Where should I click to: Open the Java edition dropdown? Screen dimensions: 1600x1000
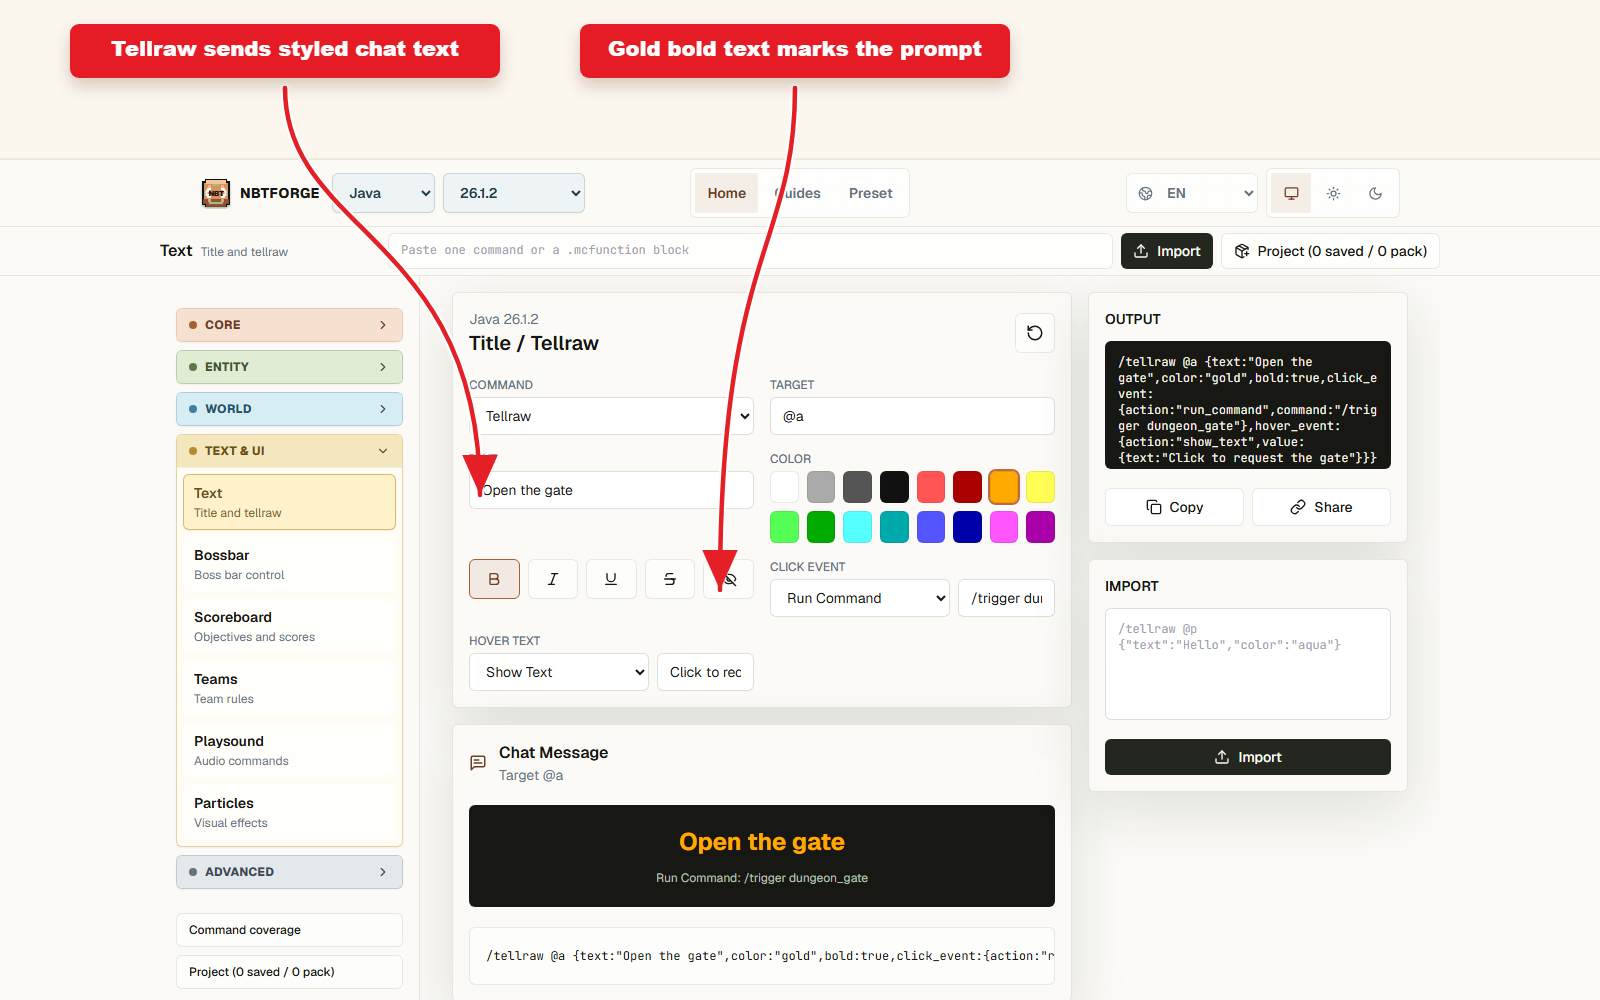(x=384, y=193)
